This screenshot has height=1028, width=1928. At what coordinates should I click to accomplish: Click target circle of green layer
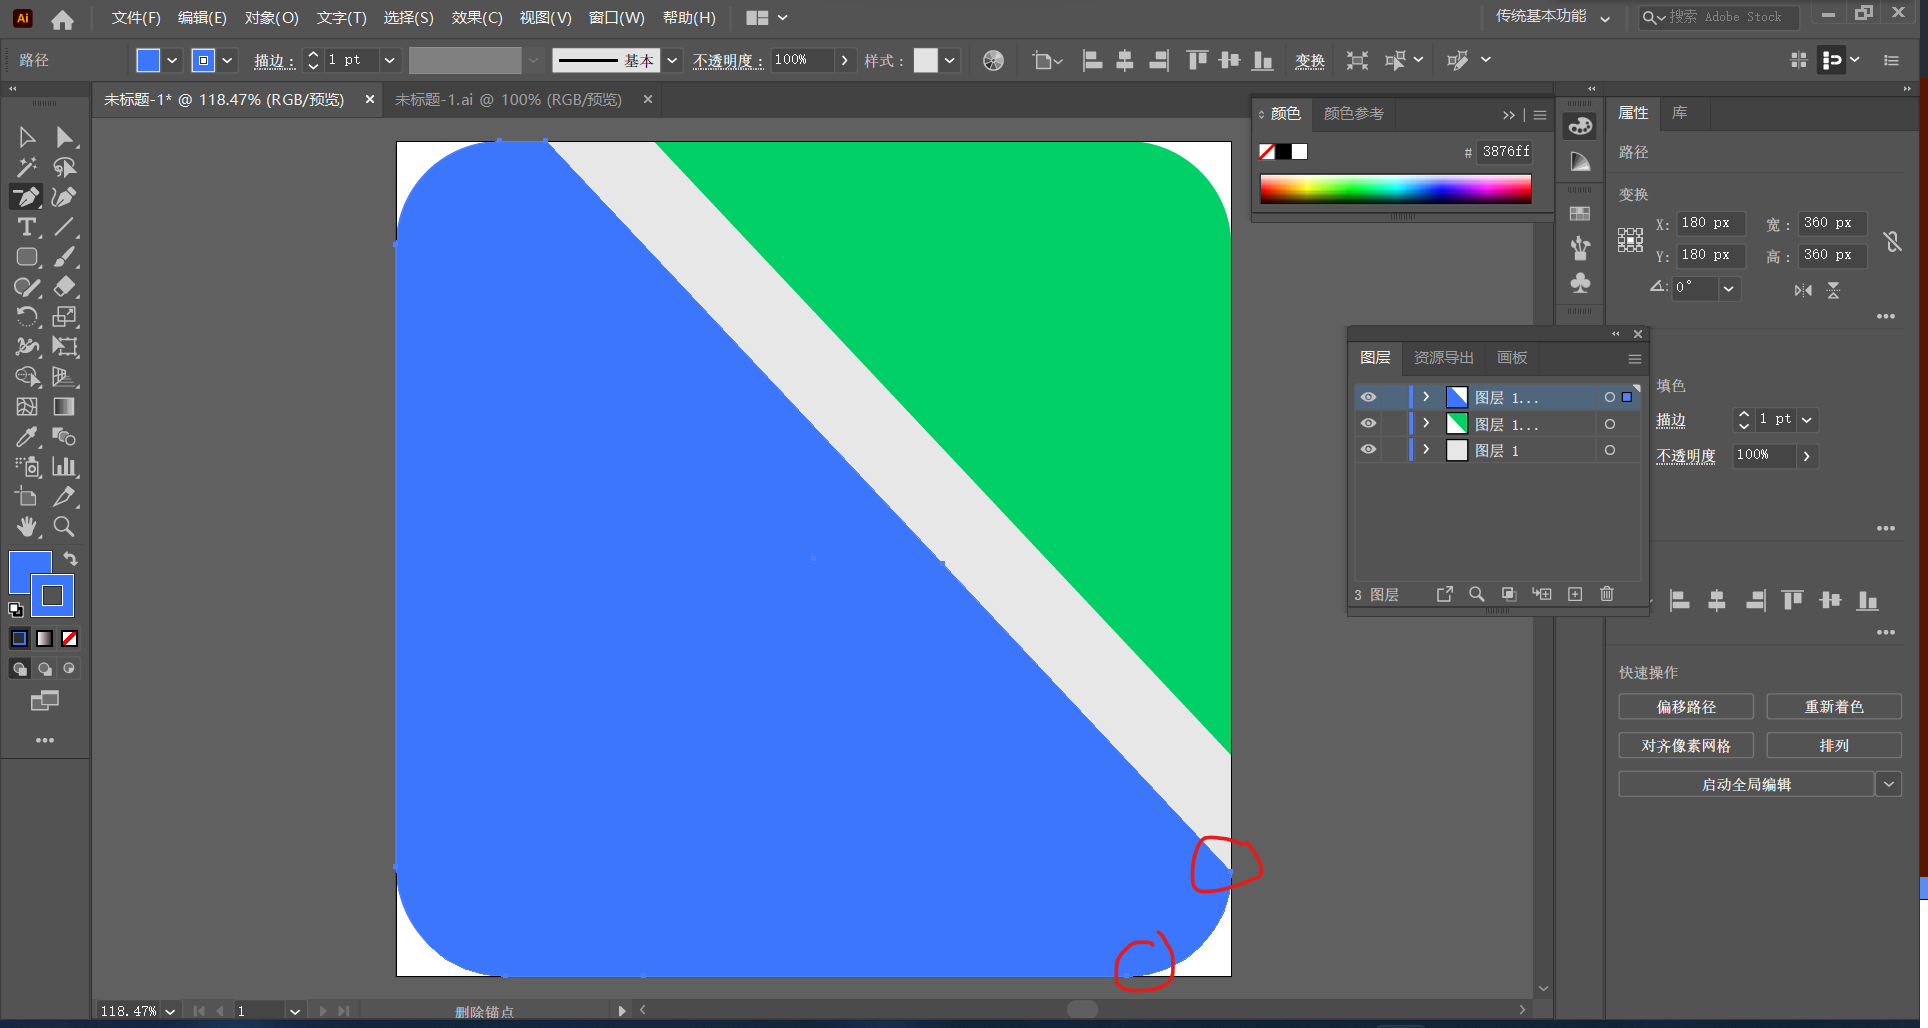1609,424
